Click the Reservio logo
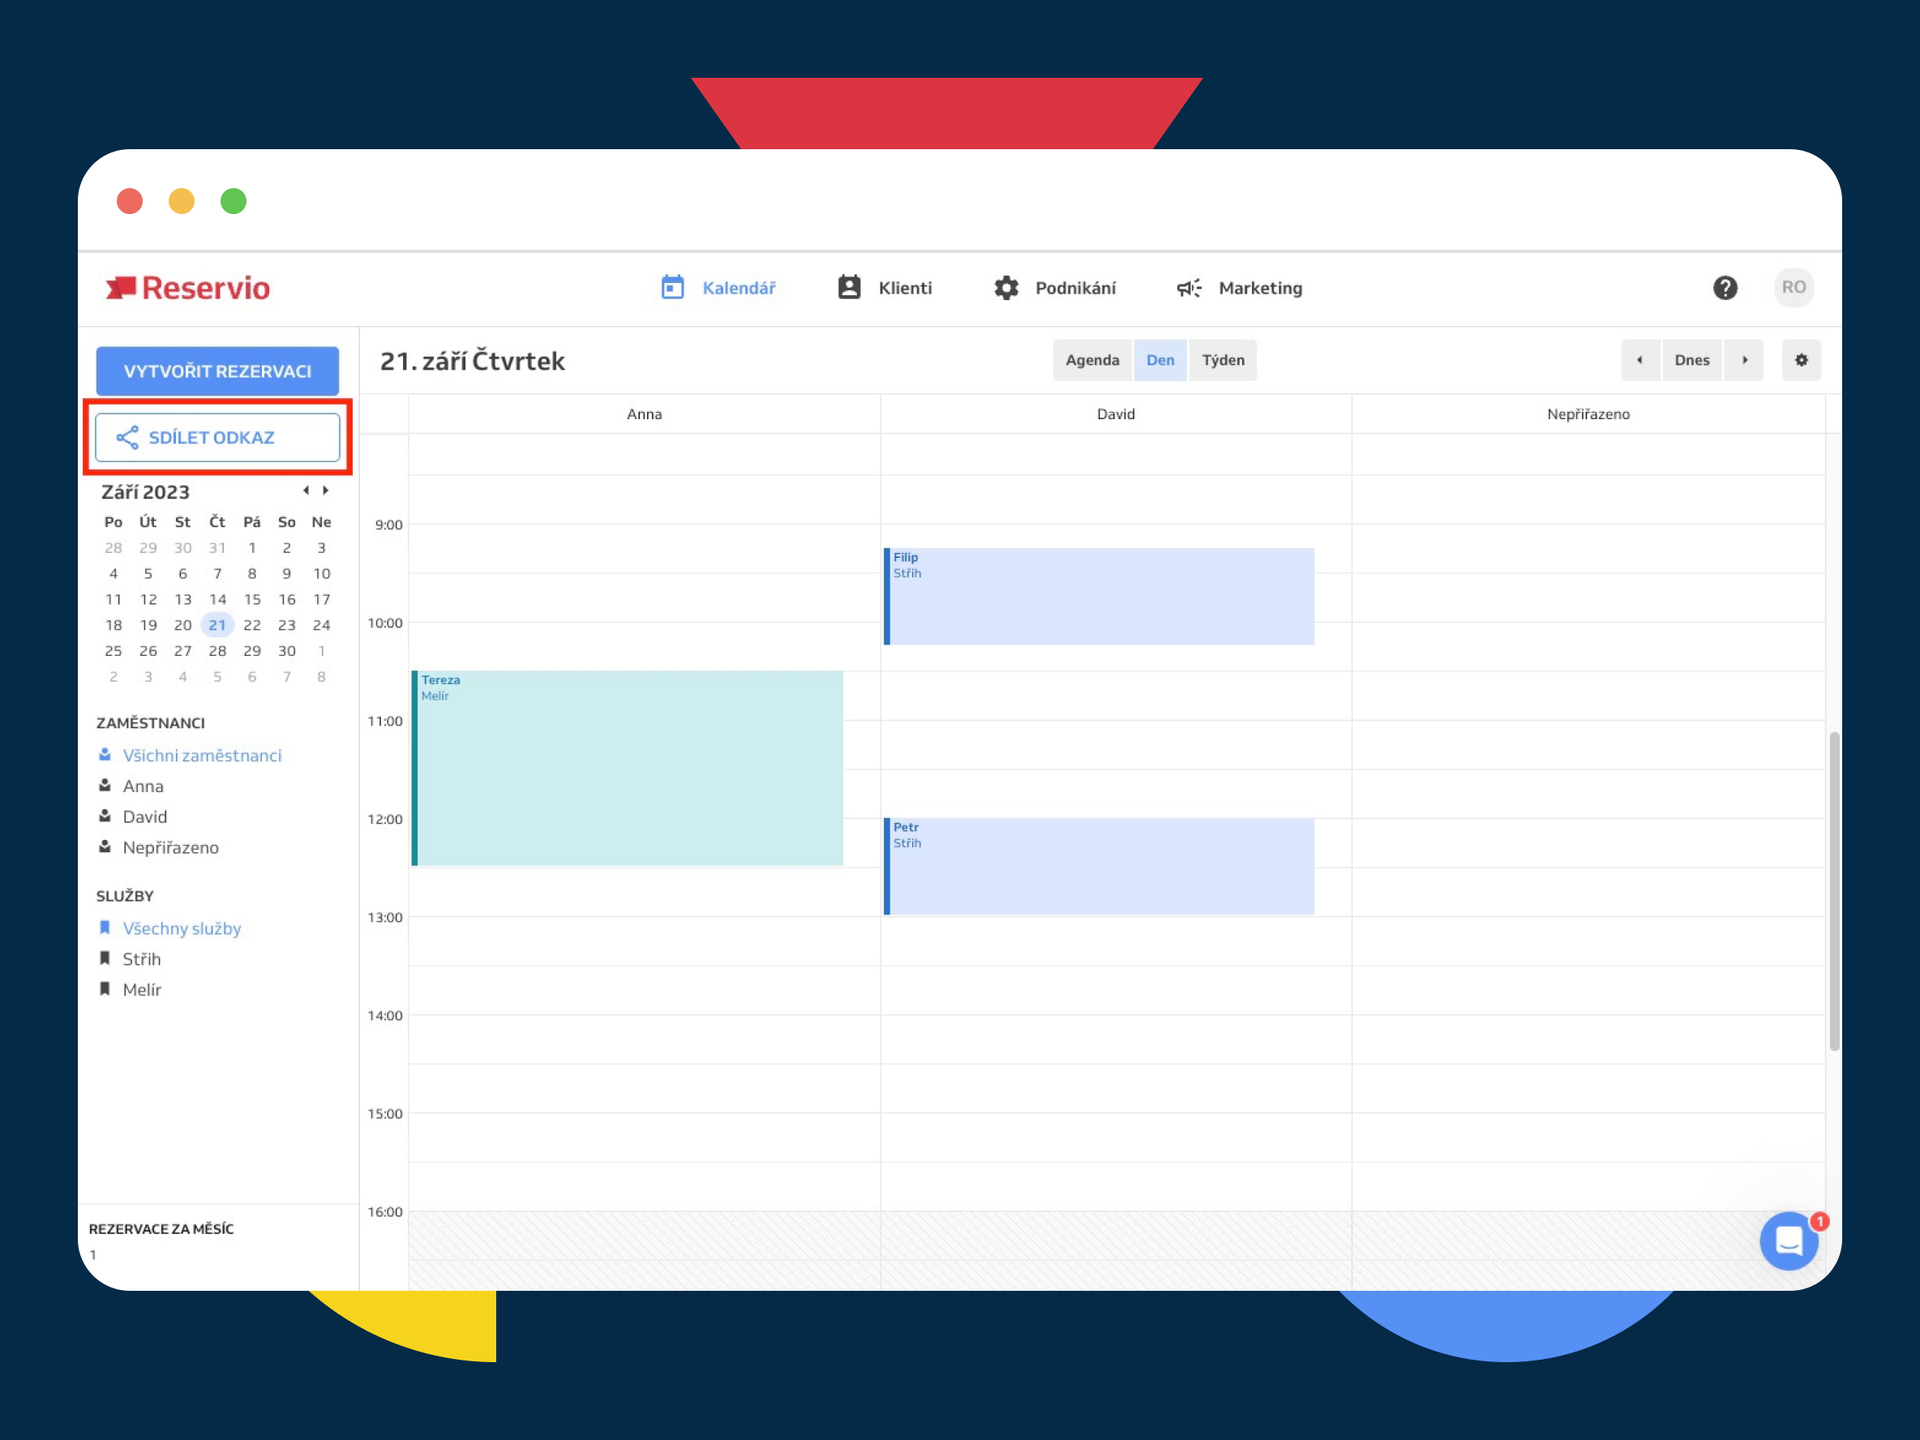Viewport: 1920px width, 1440px height. 188,287
